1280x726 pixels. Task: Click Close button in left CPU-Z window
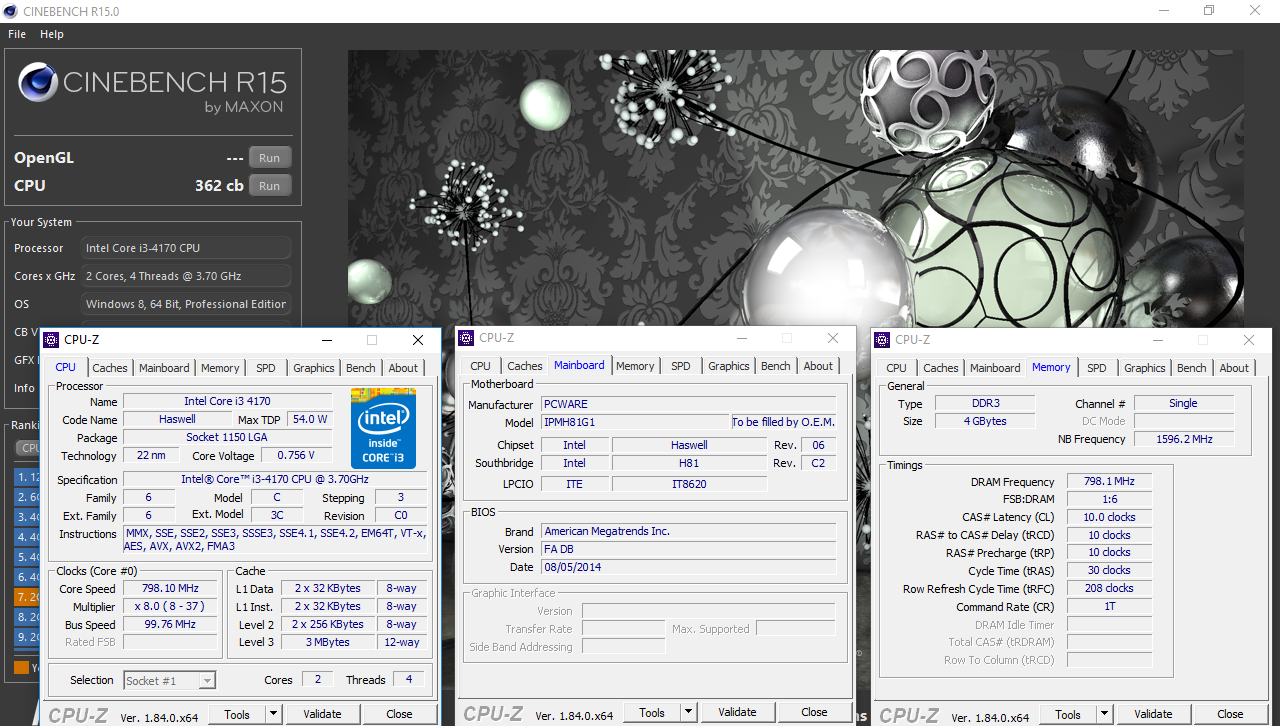(399, 714)
